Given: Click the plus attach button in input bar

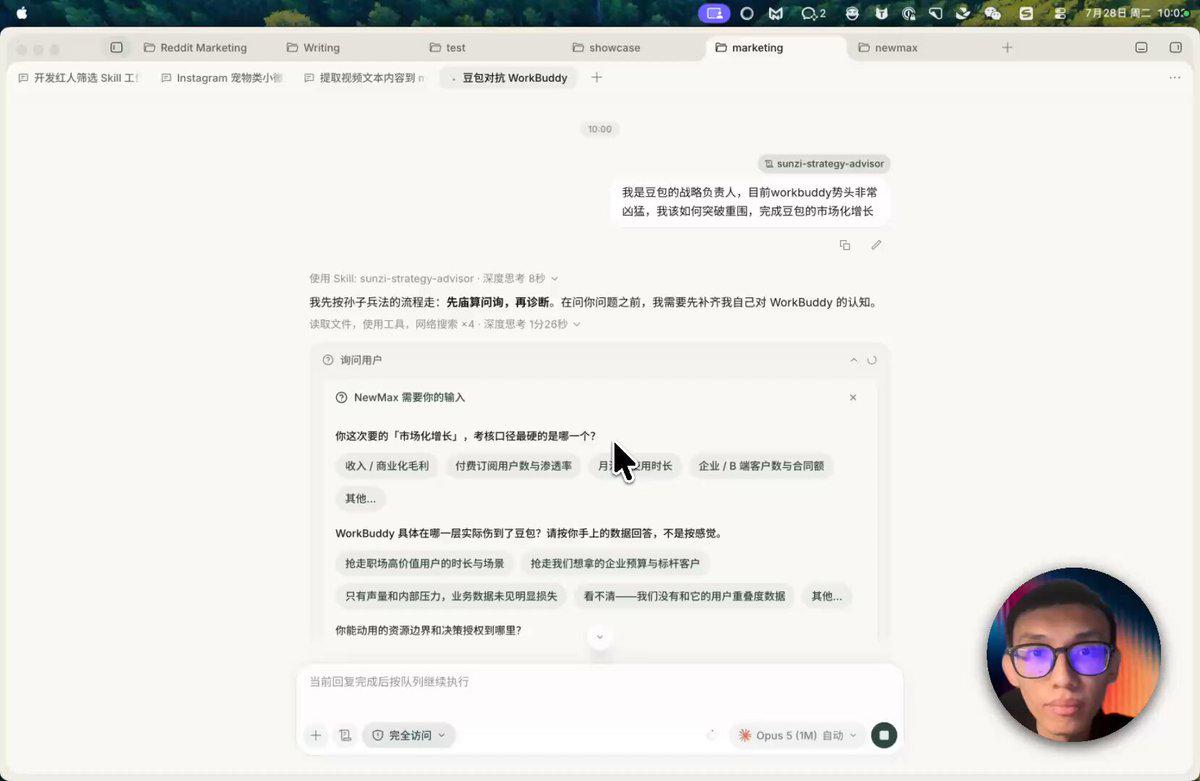Looking at the screenshot, I should (x=316, y=735).
